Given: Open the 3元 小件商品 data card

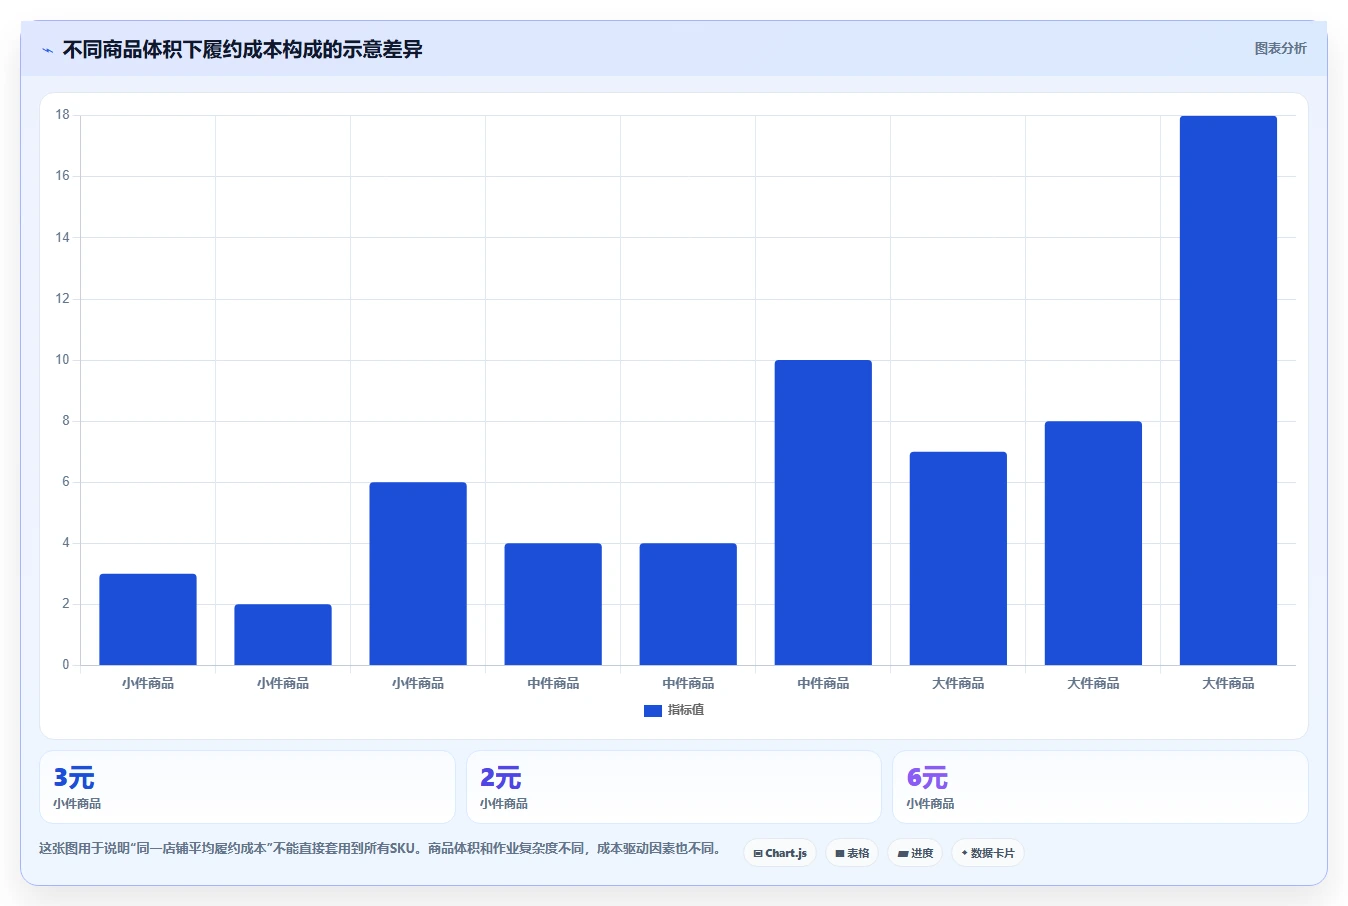Looking at the screenshot, I should (247, 787).
